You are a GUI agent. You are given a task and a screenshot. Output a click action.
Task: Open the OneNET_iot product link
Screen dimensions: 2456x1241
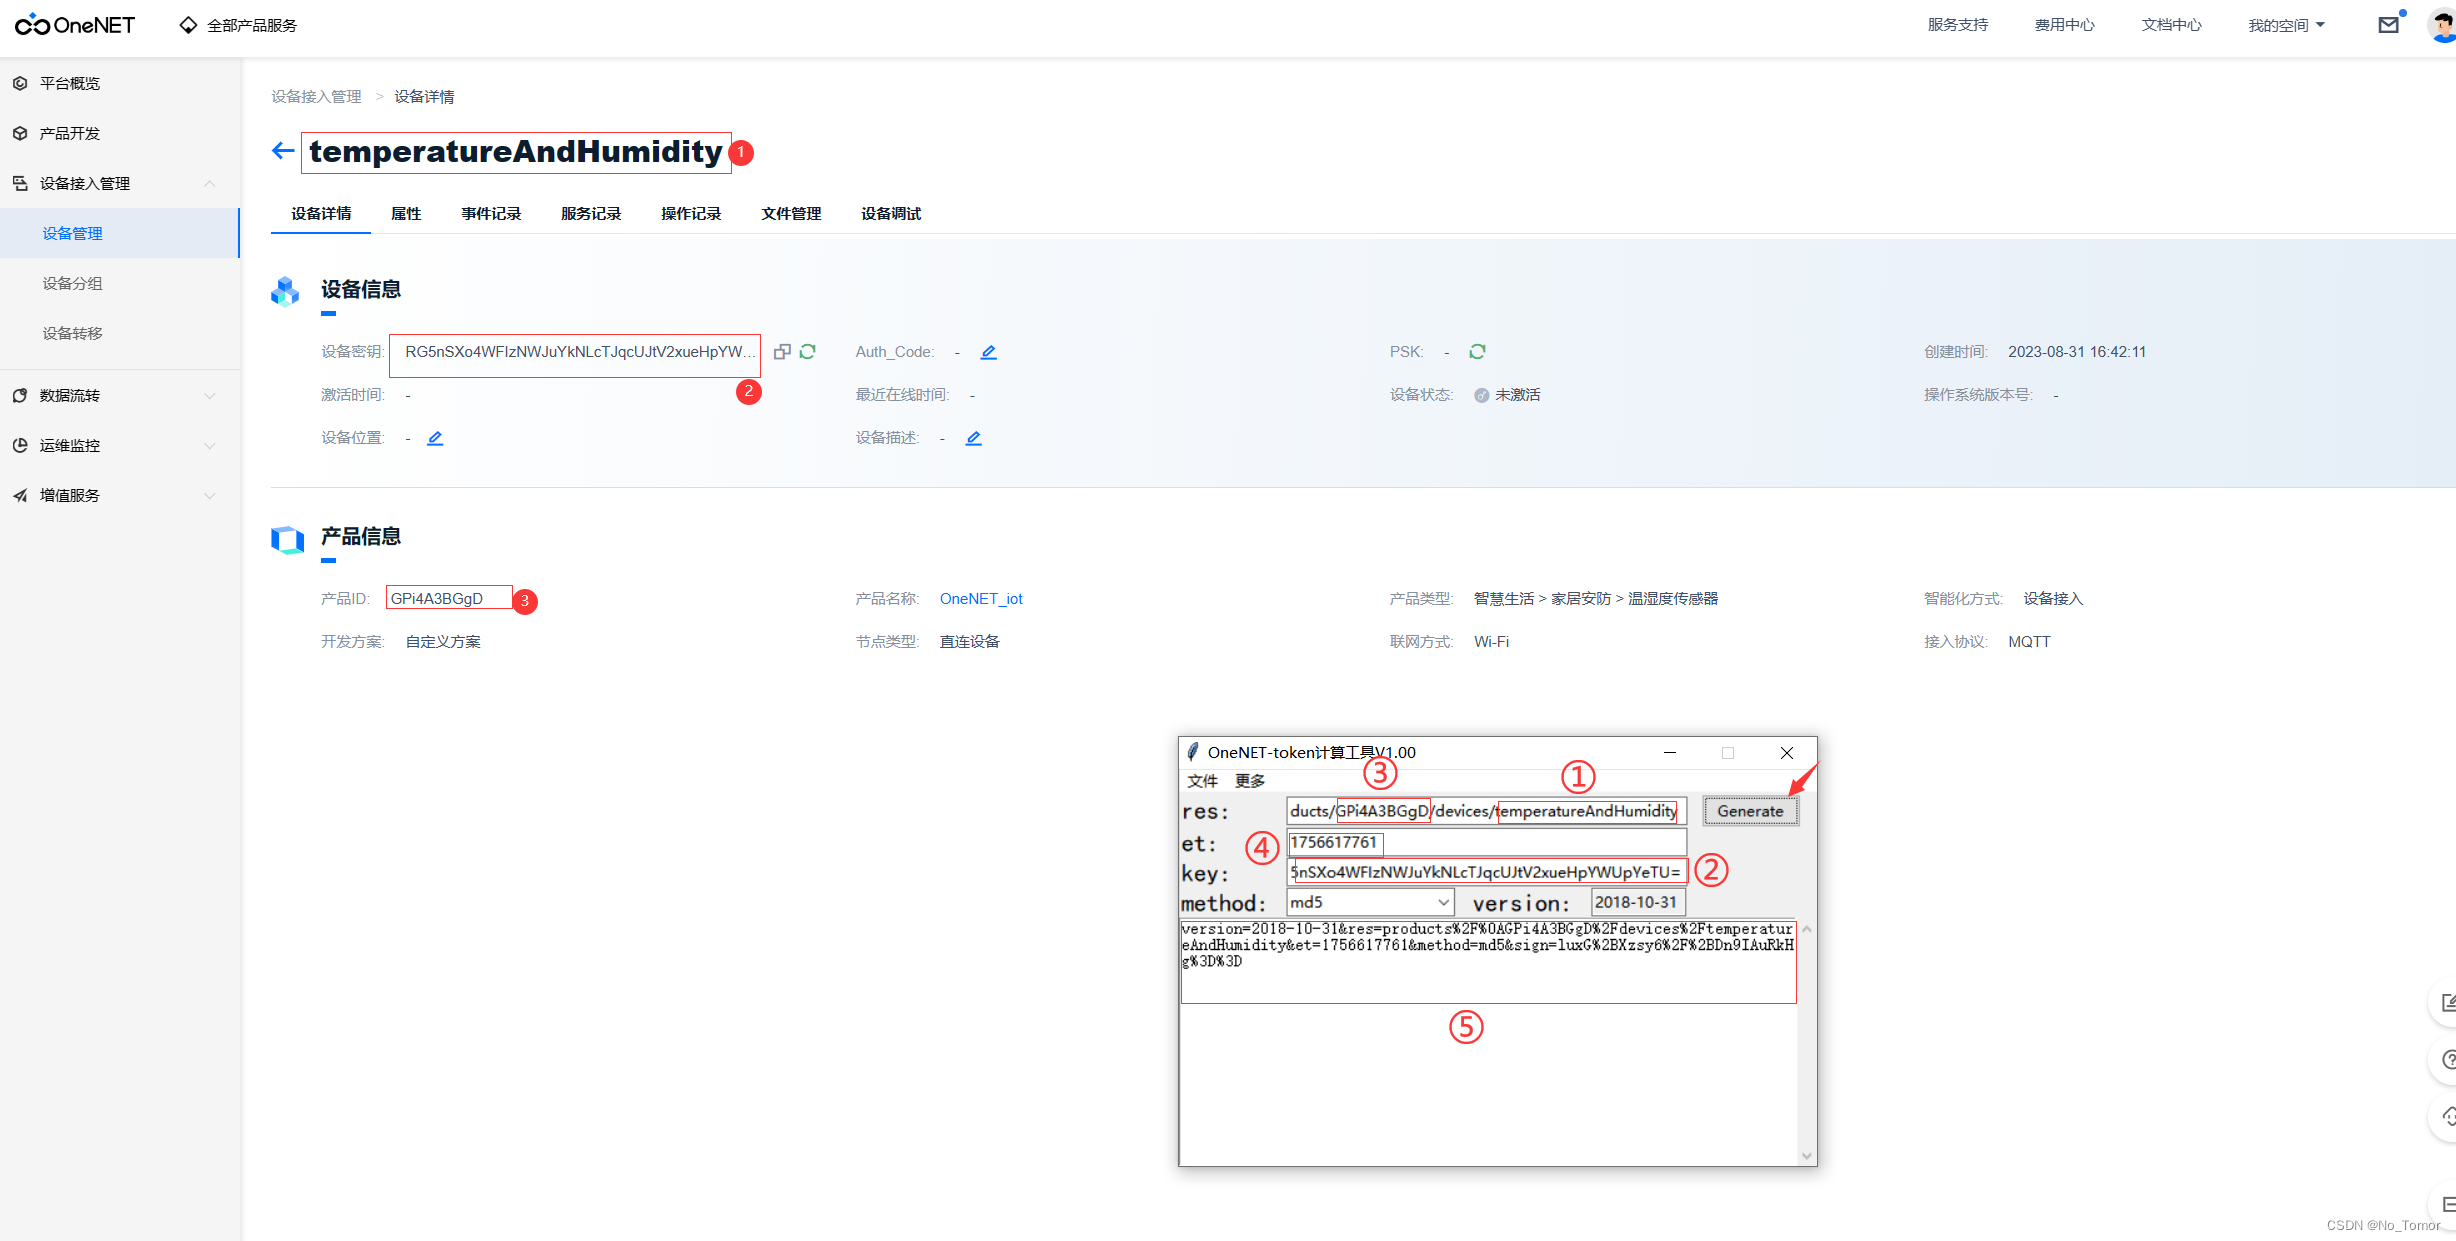[x=981, y=598]
